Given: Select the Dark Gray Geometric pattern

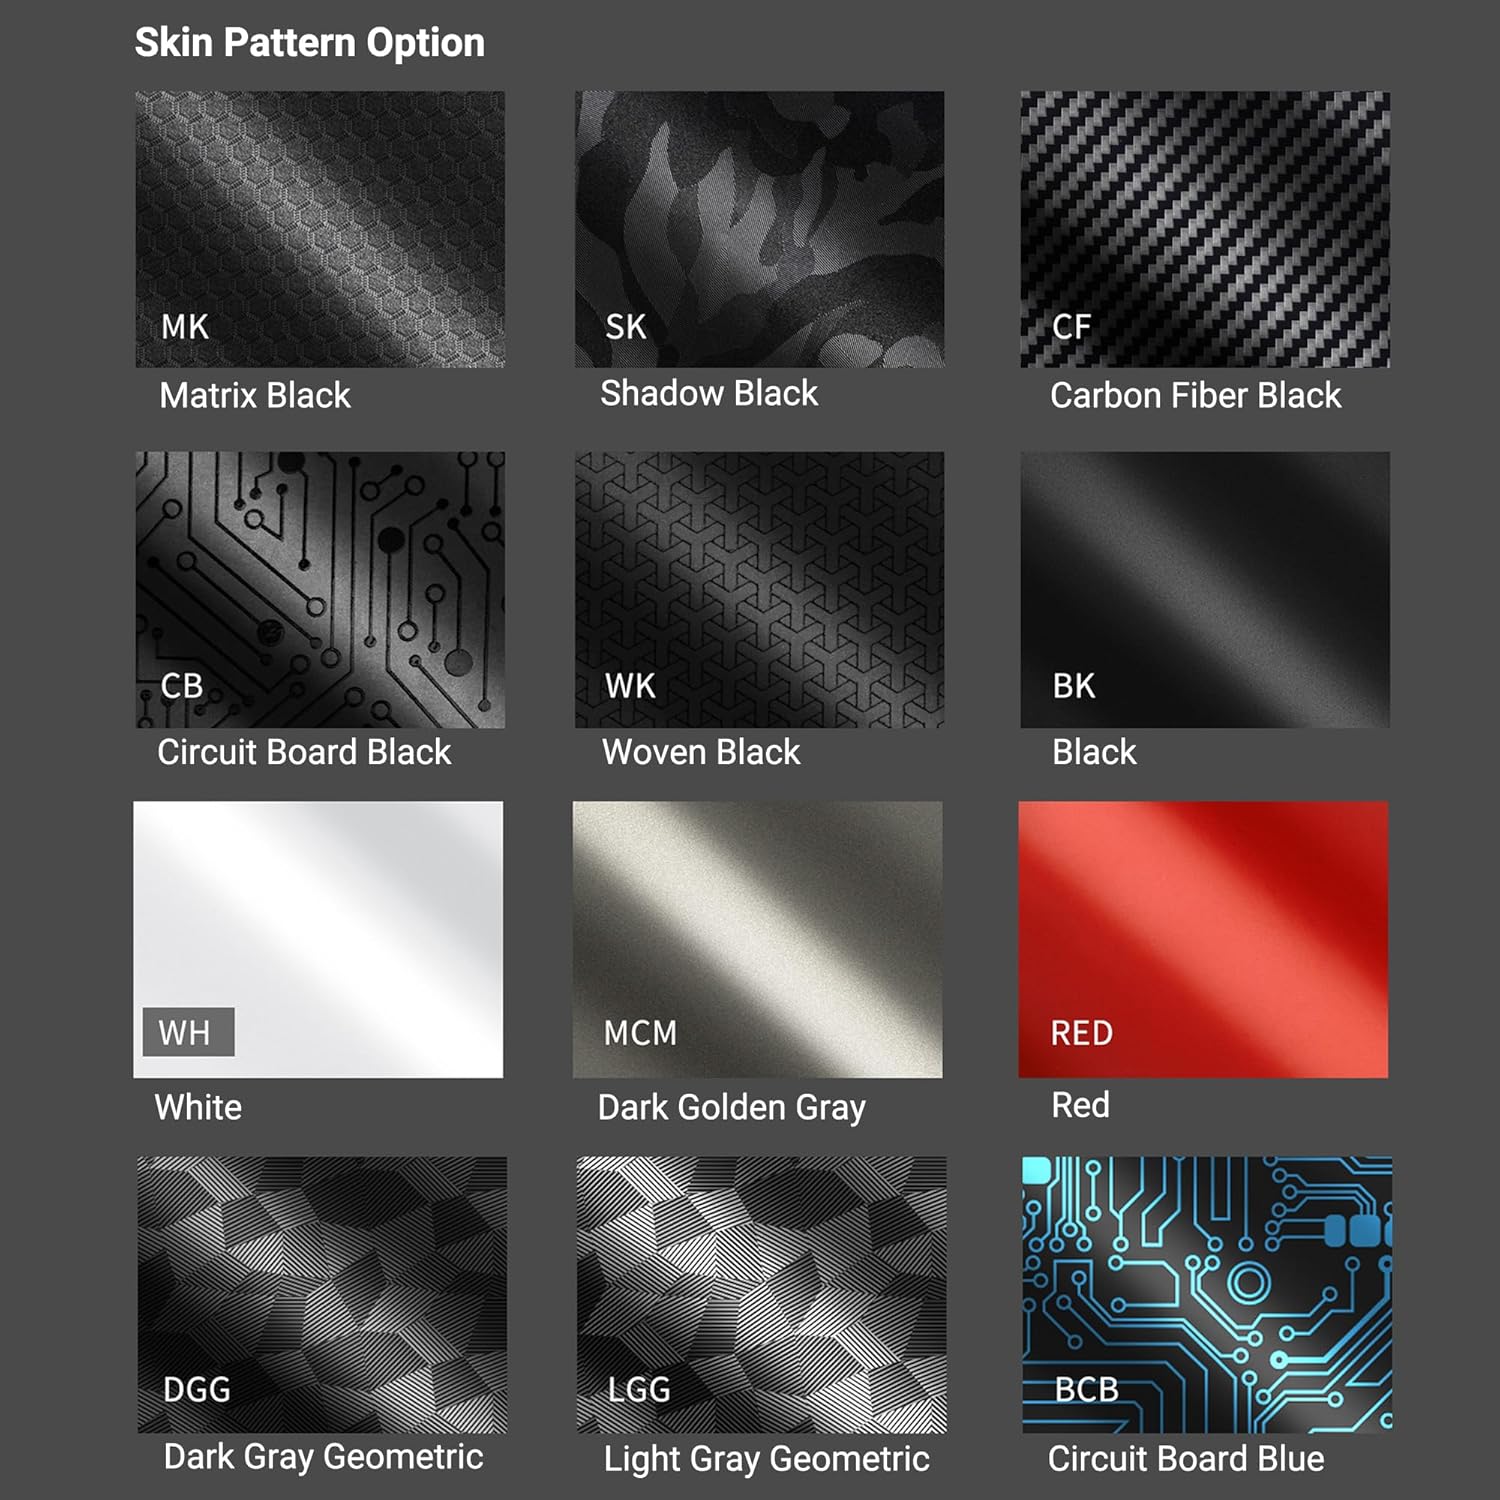Looking at the screenshot, I should (x=322, y=1295).
